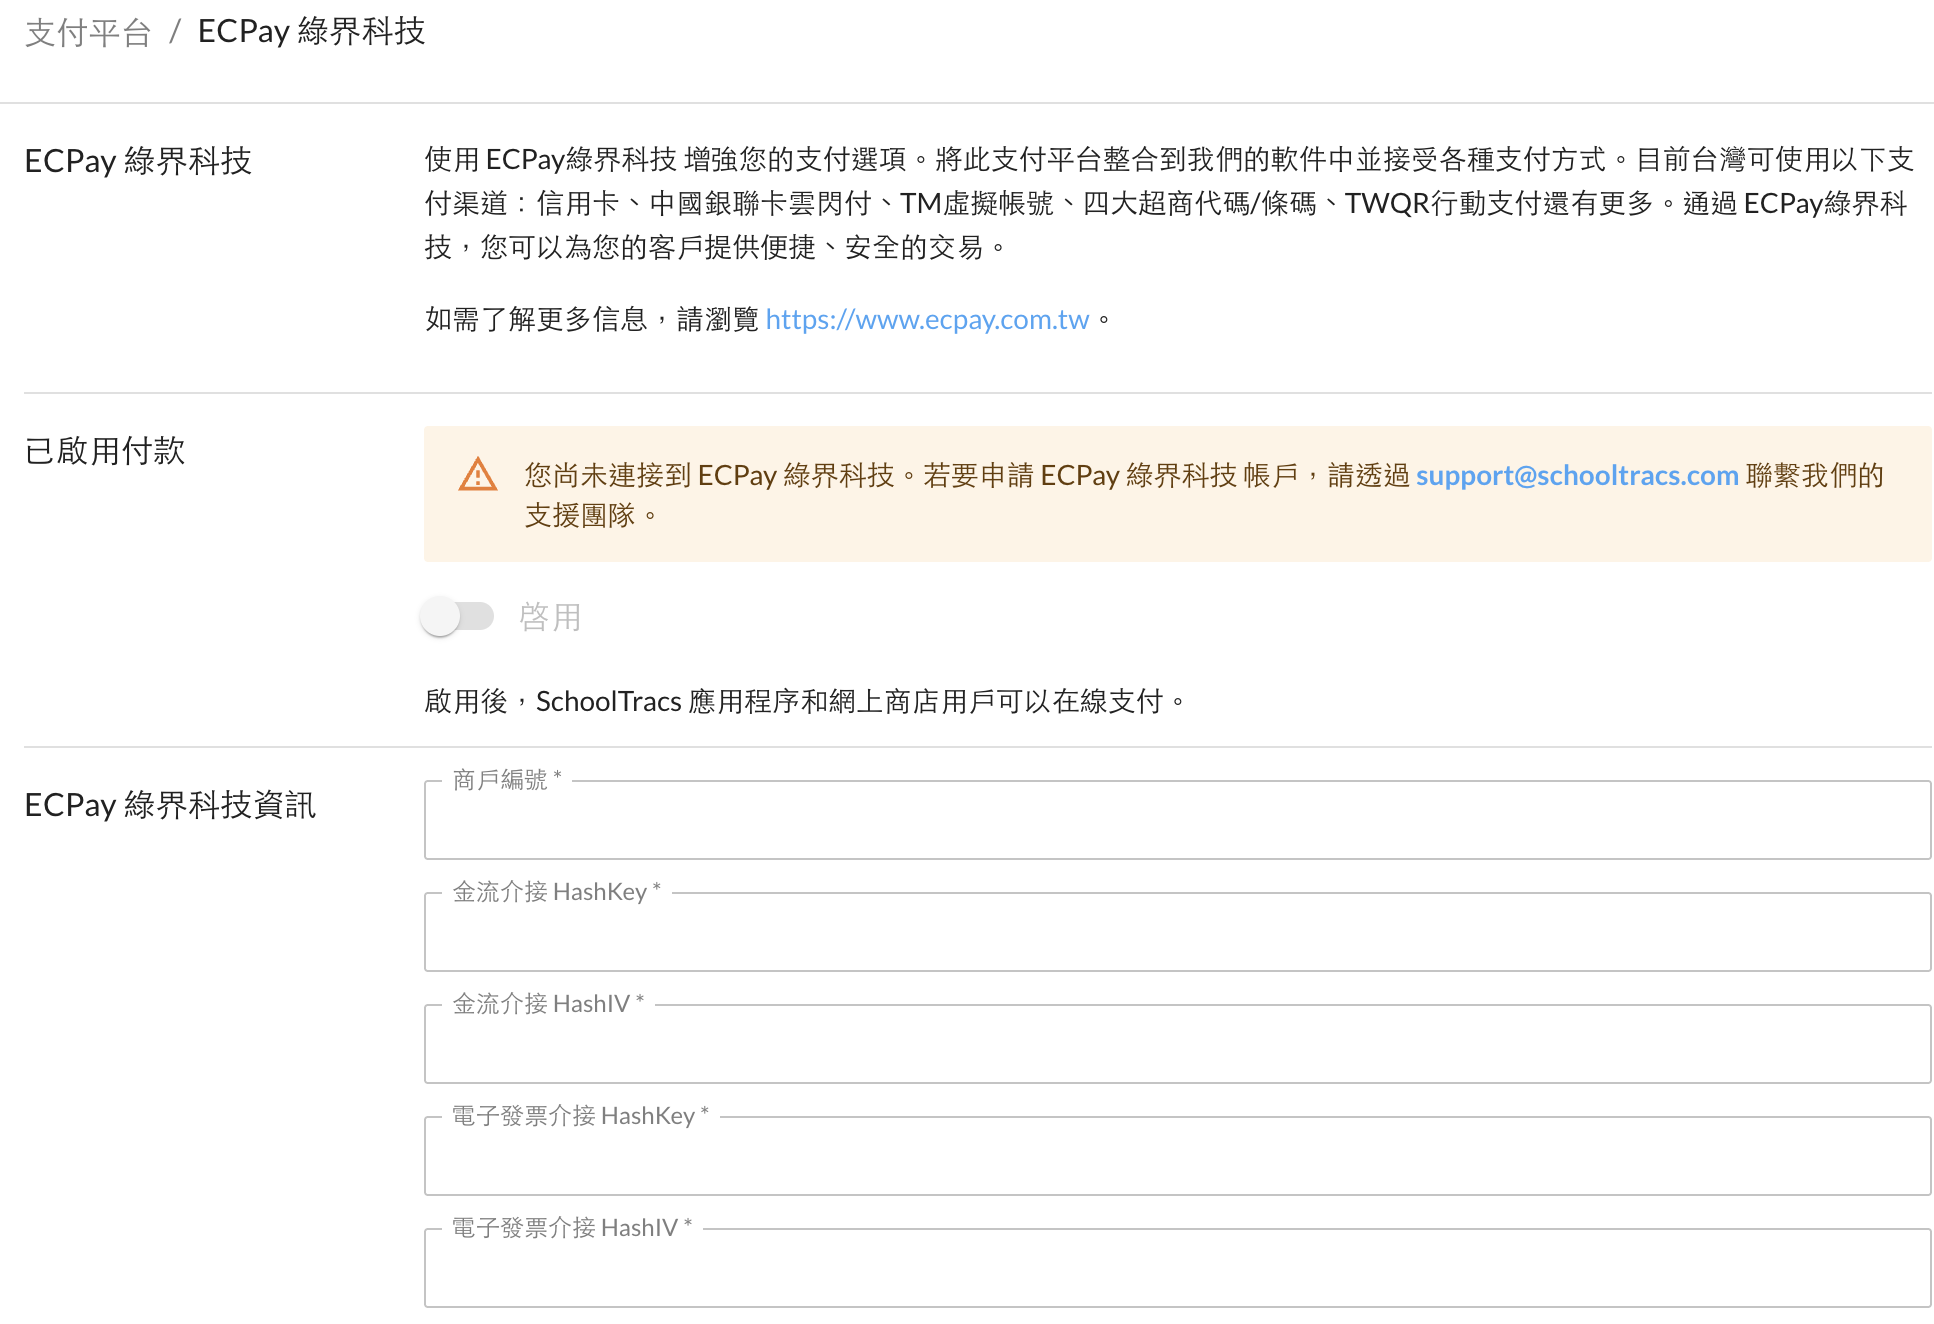Focus the 電子發票介接 HashKey field

coord(1177,1156)
